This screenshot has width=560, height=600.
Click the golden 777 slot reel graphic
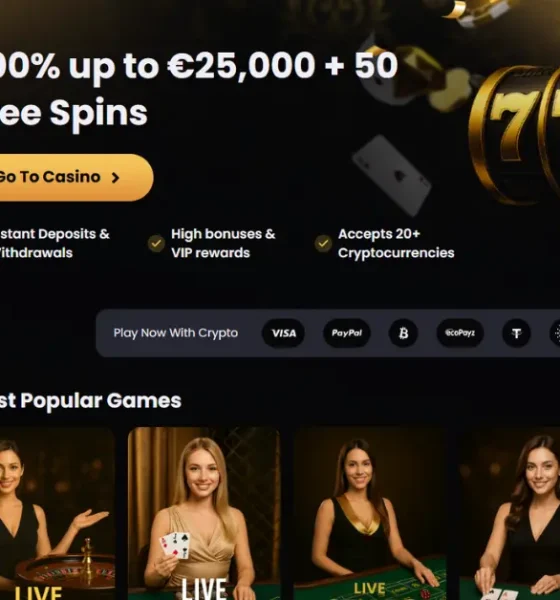515,134
